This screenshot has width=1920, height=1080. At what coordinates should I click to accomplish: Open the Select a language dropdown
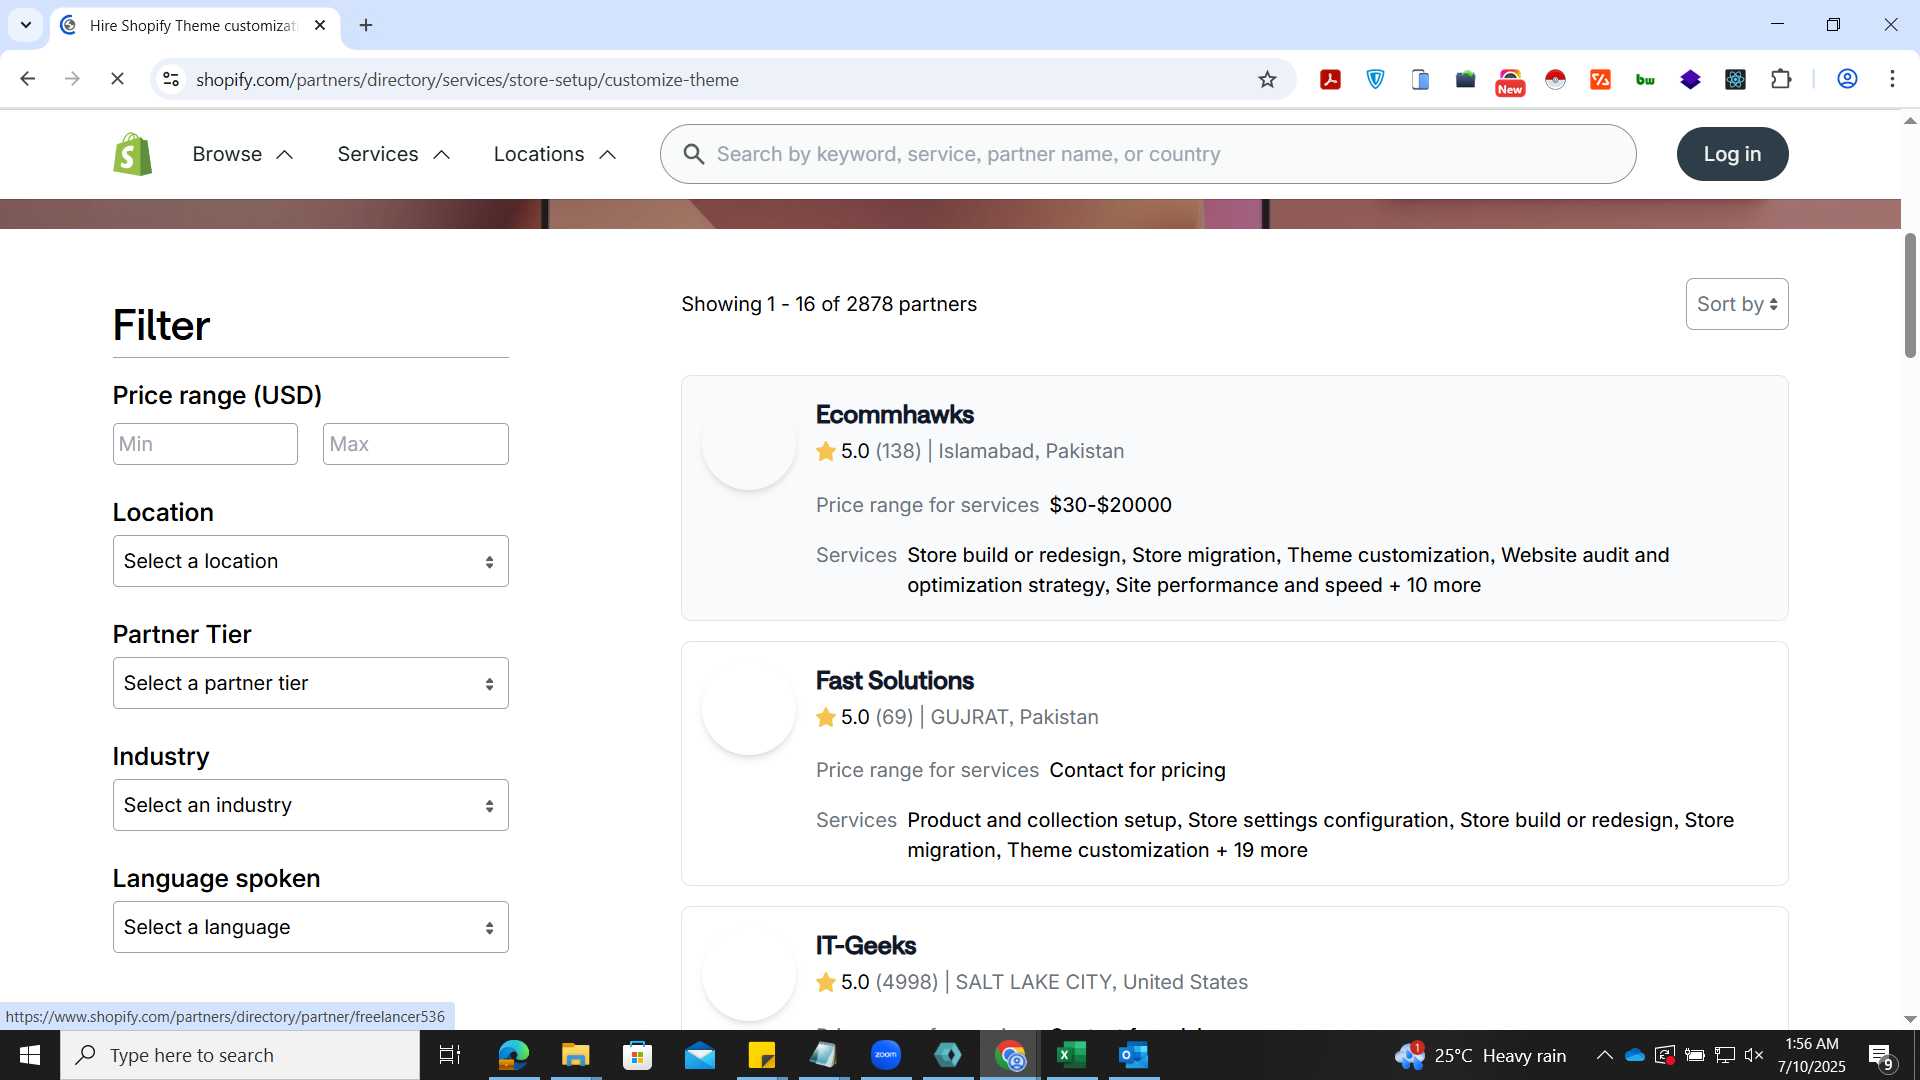coord(310,927)
